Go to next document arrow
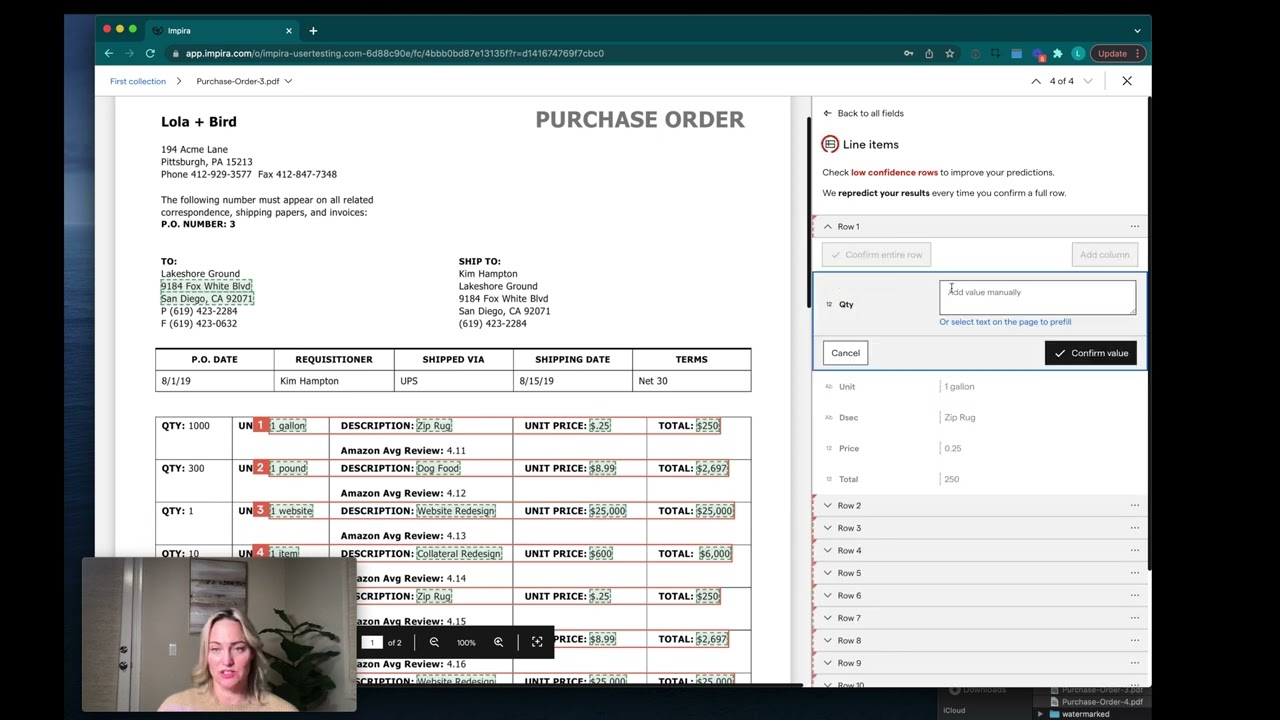This screenshot has height=720, width=1280. pyautogui.click(x=1088, y=81)
